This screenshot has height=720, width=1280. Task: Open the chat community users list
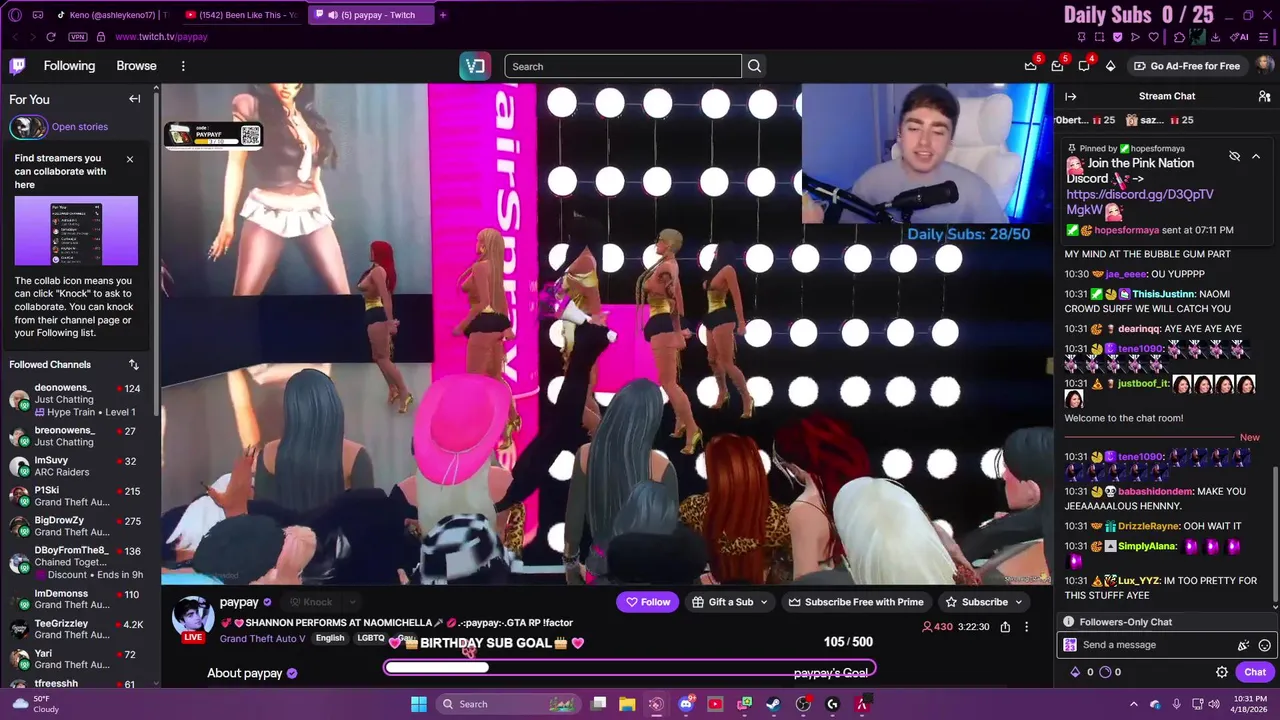pyautogui.click(x=1264, y=96)
